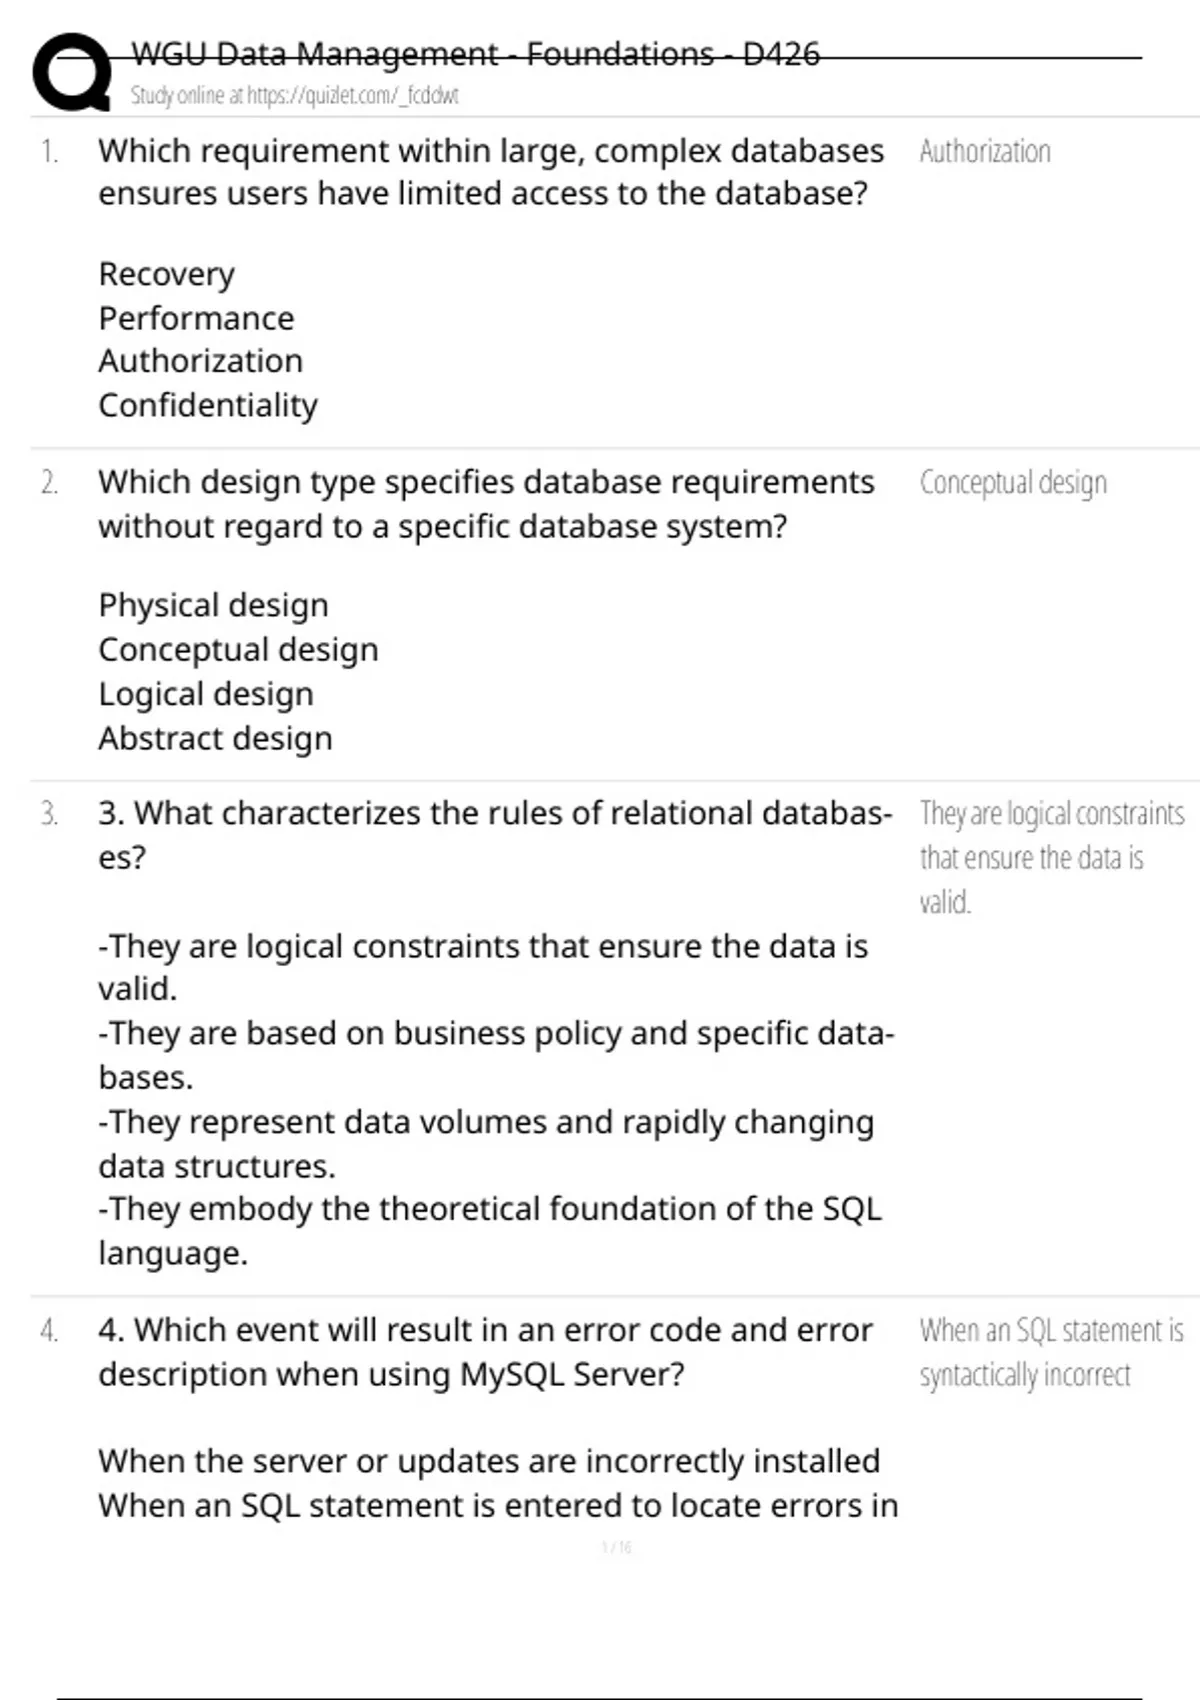Select option about theoretical foundation of SQL
Screen dimensions: 1200x1700
click(489, 1230)
